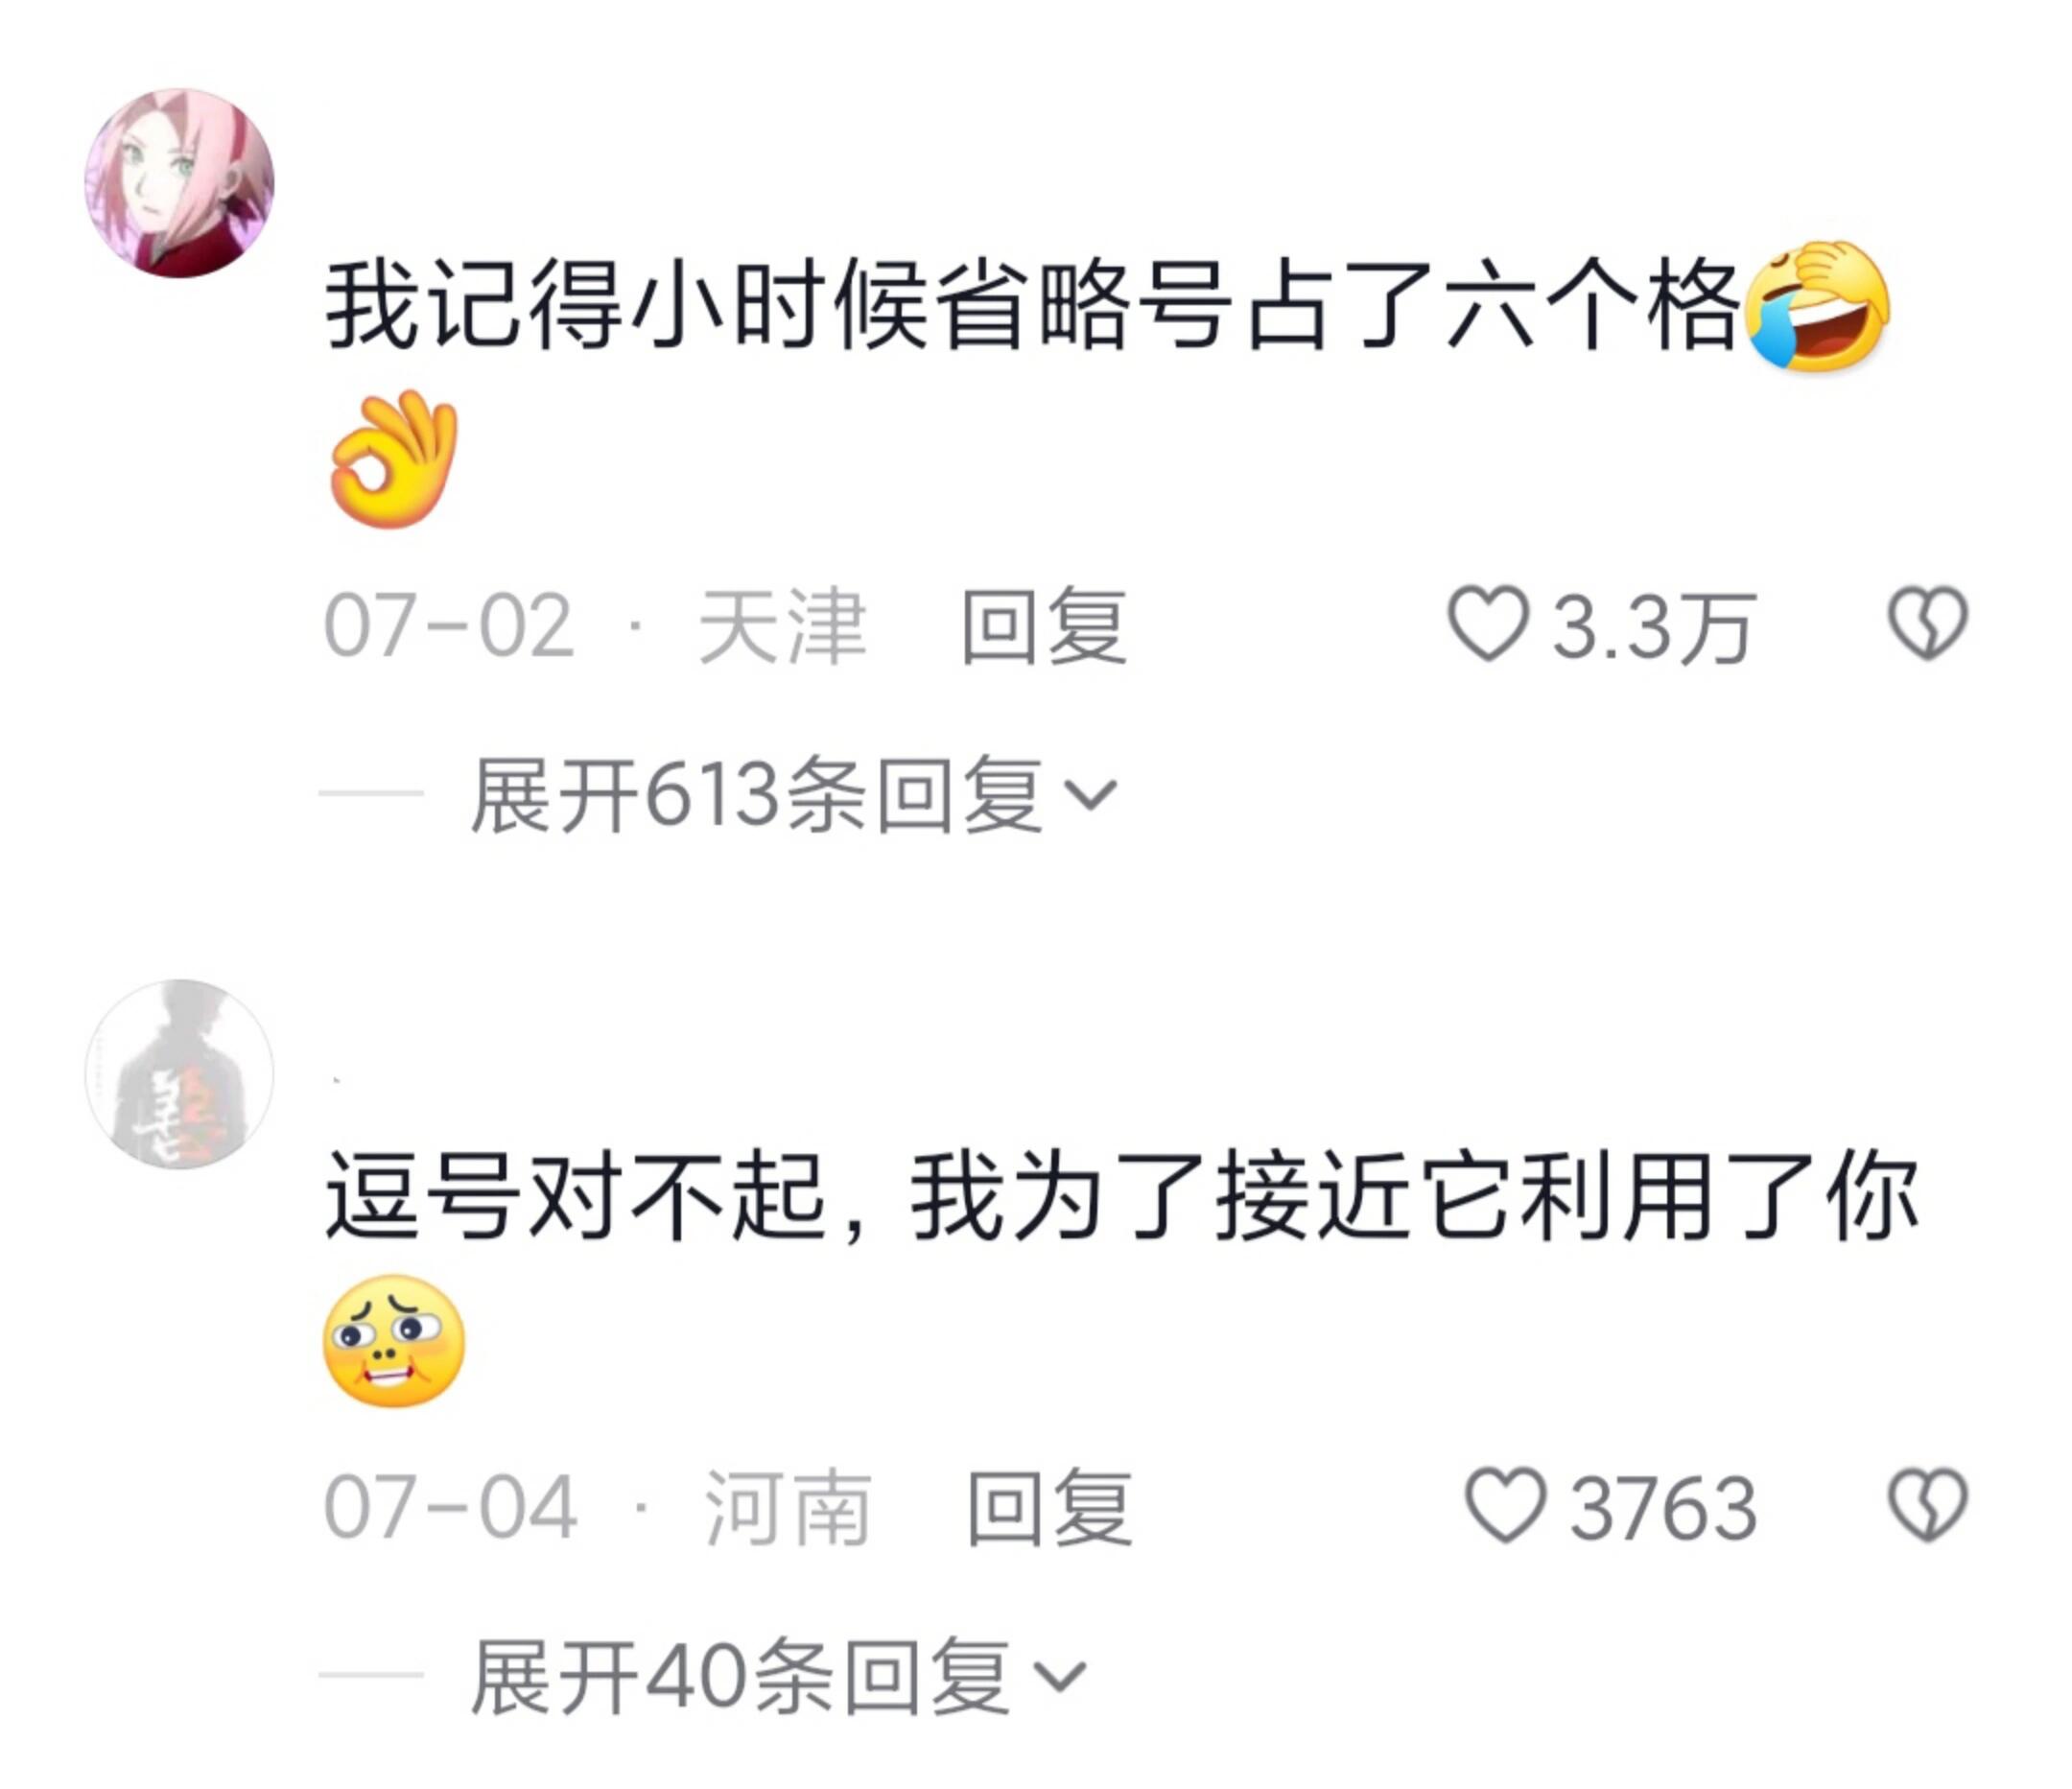Image resolution: width=2072 pixels, height=1789 pixels.
Task: Dislike the 天津 comment via broken heart
Action: point(1927,625)
